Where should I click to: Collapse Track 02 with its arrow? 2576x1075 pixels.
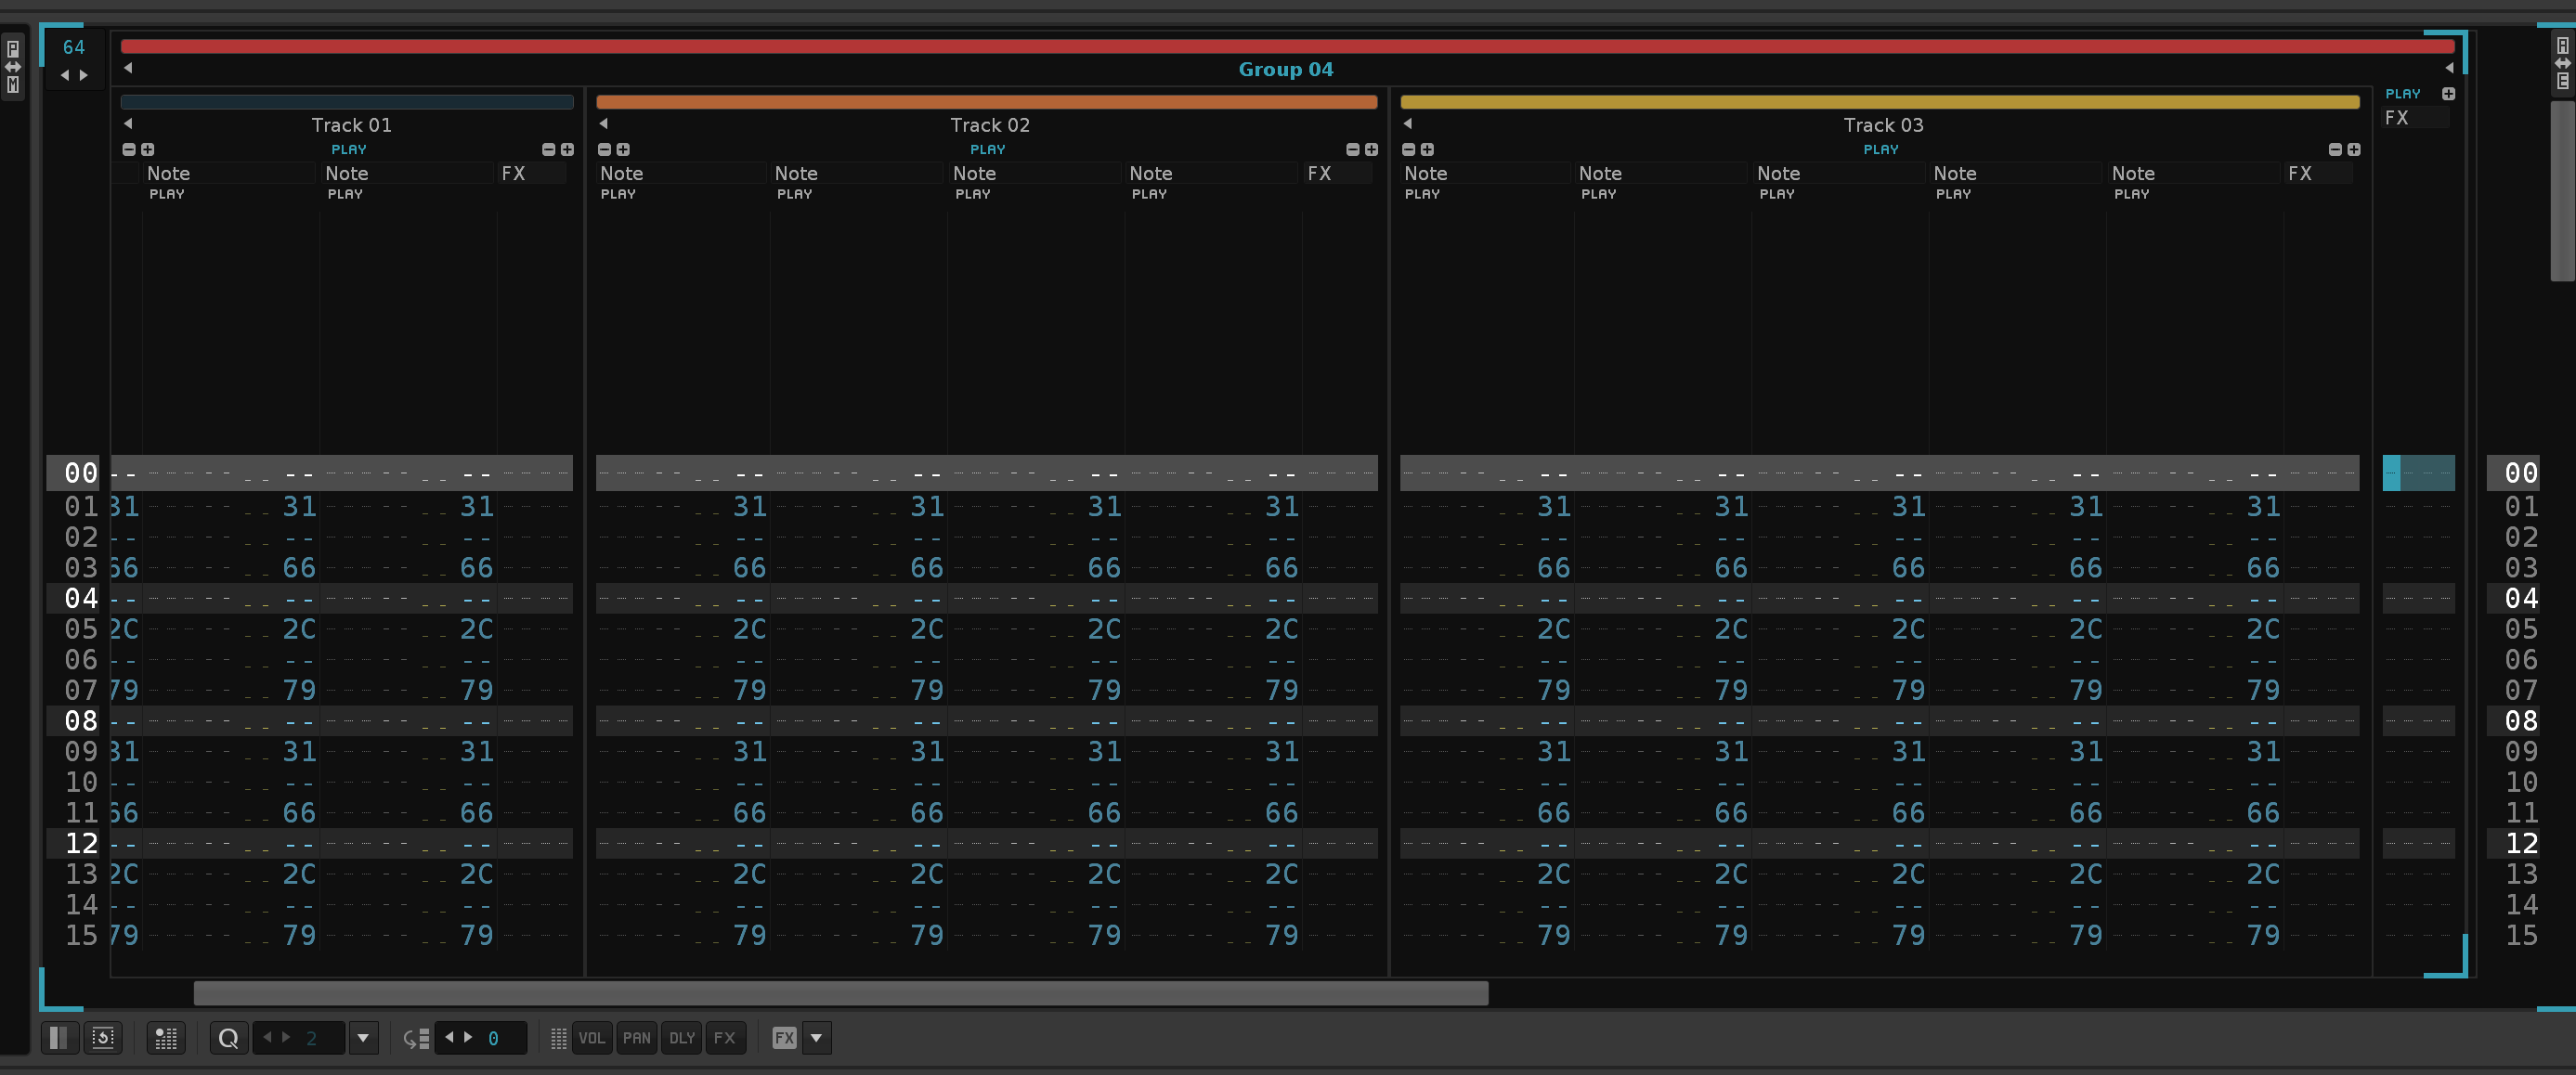604,123
